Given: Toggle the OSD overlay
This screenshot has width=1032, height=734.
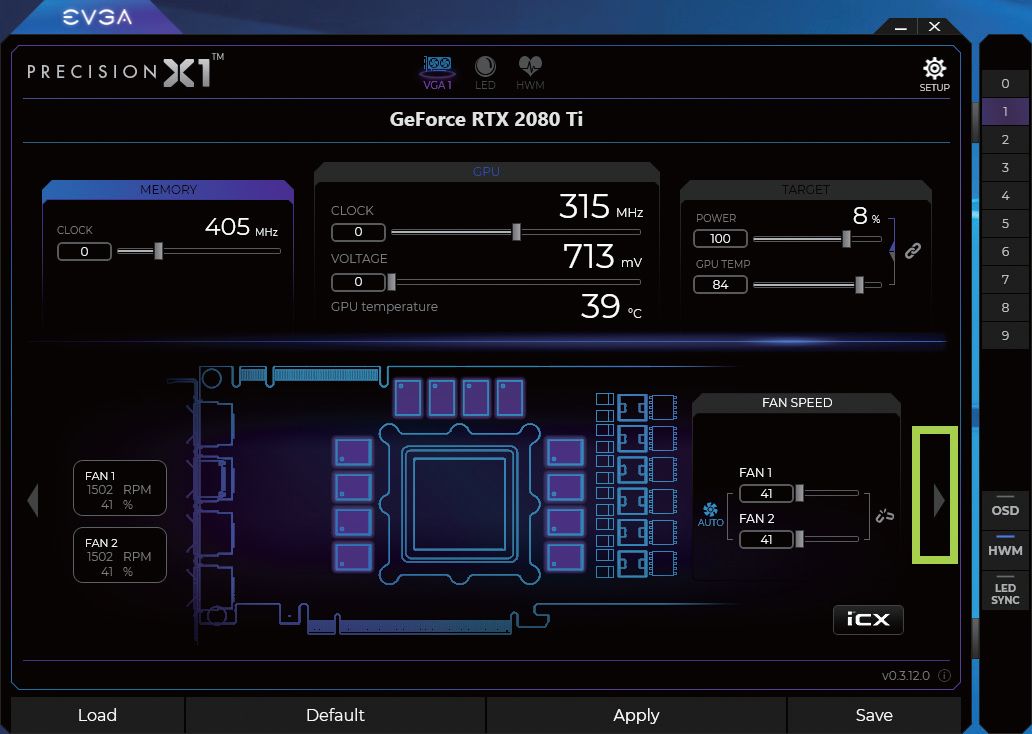Looking at the screenshot, I should pyautogui.click(x=1004, y=508).
